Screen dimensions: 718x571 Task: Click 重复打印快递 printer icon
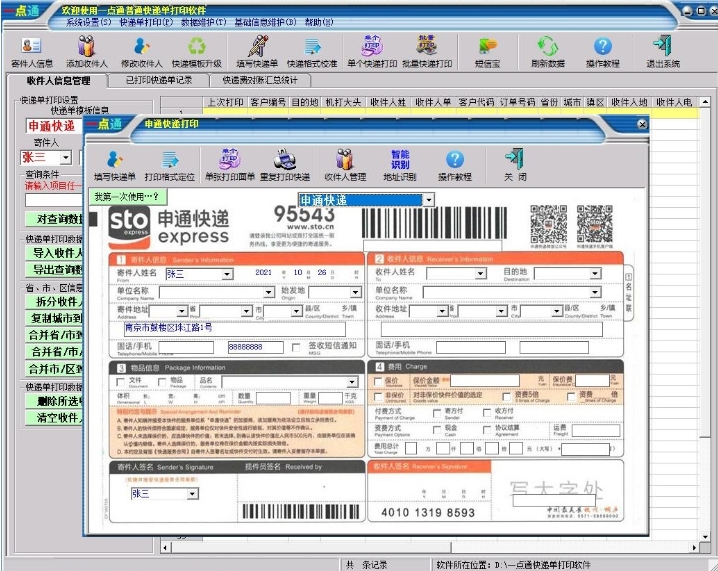point(285,165)
